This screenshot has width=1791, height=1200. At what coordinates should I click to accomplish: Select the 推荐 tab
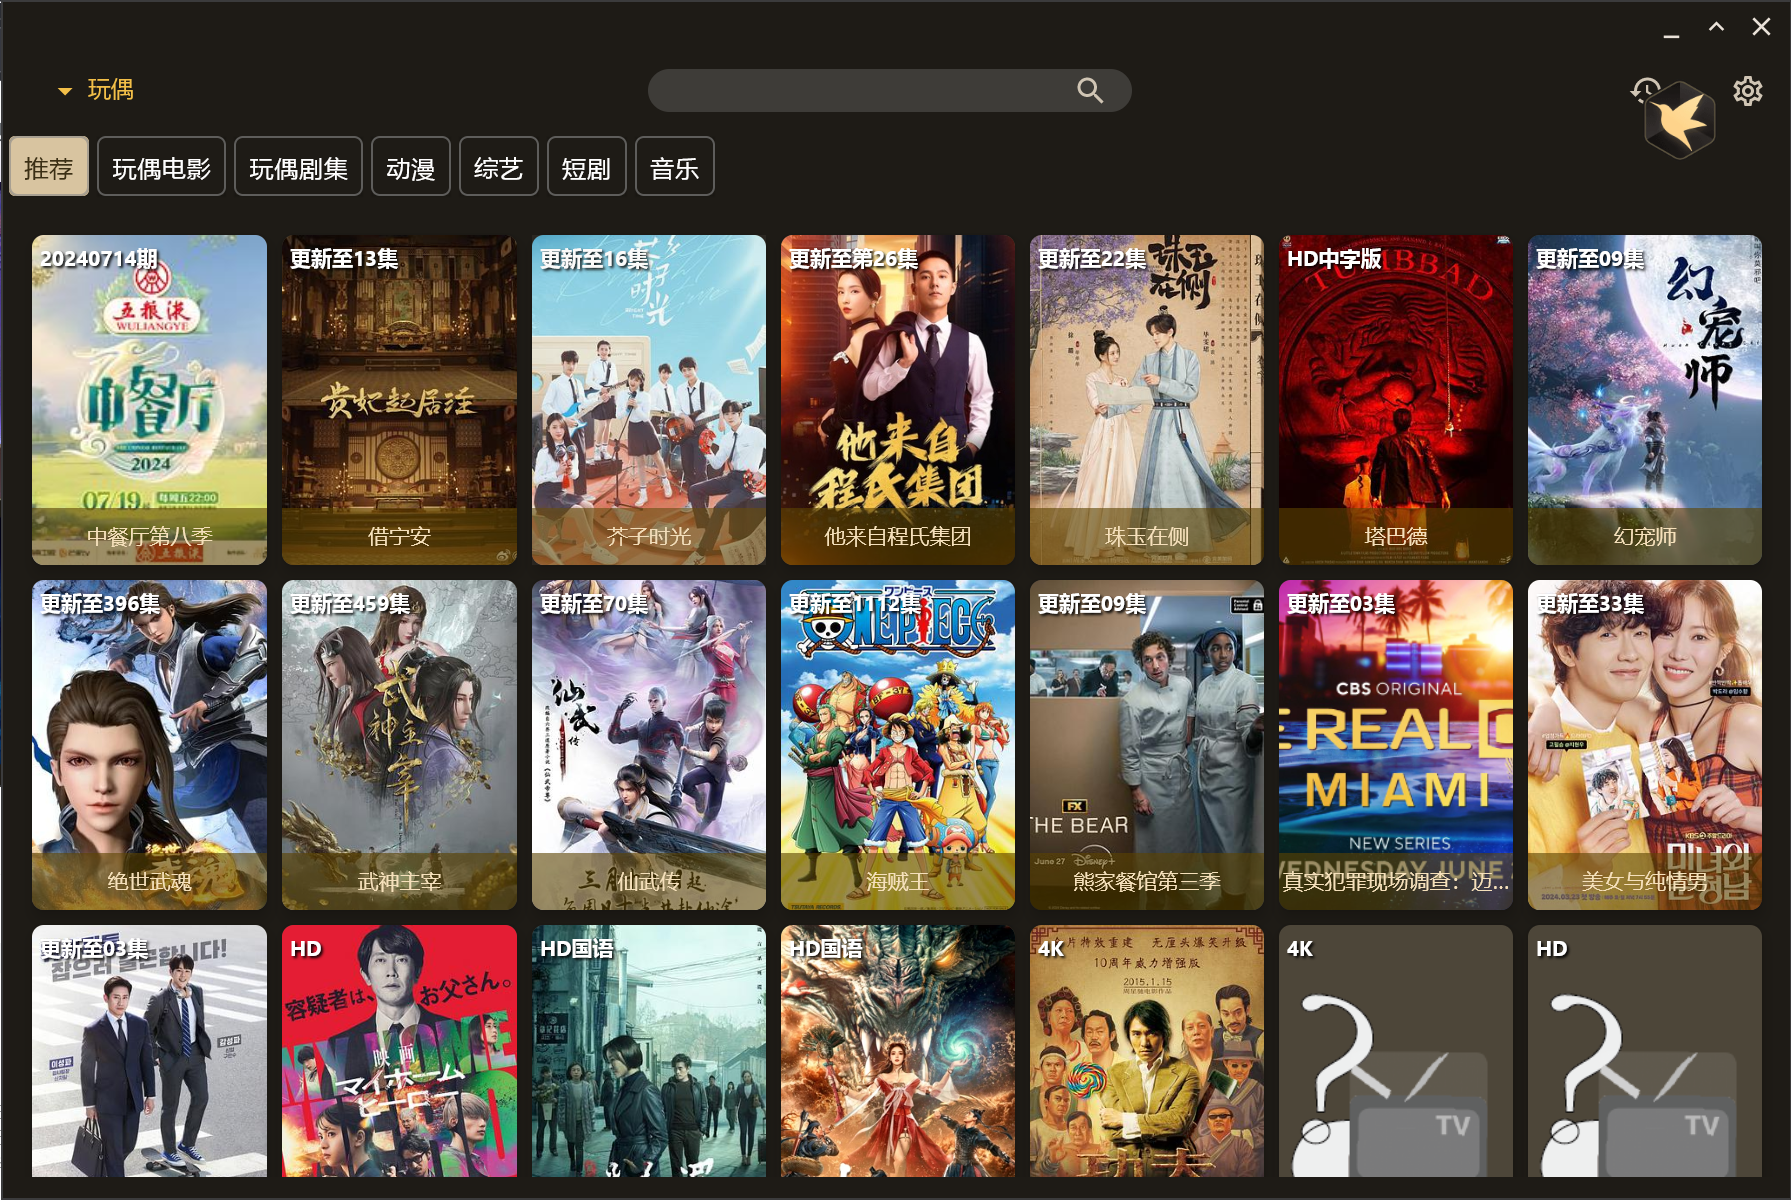click(x=49, y=167)
